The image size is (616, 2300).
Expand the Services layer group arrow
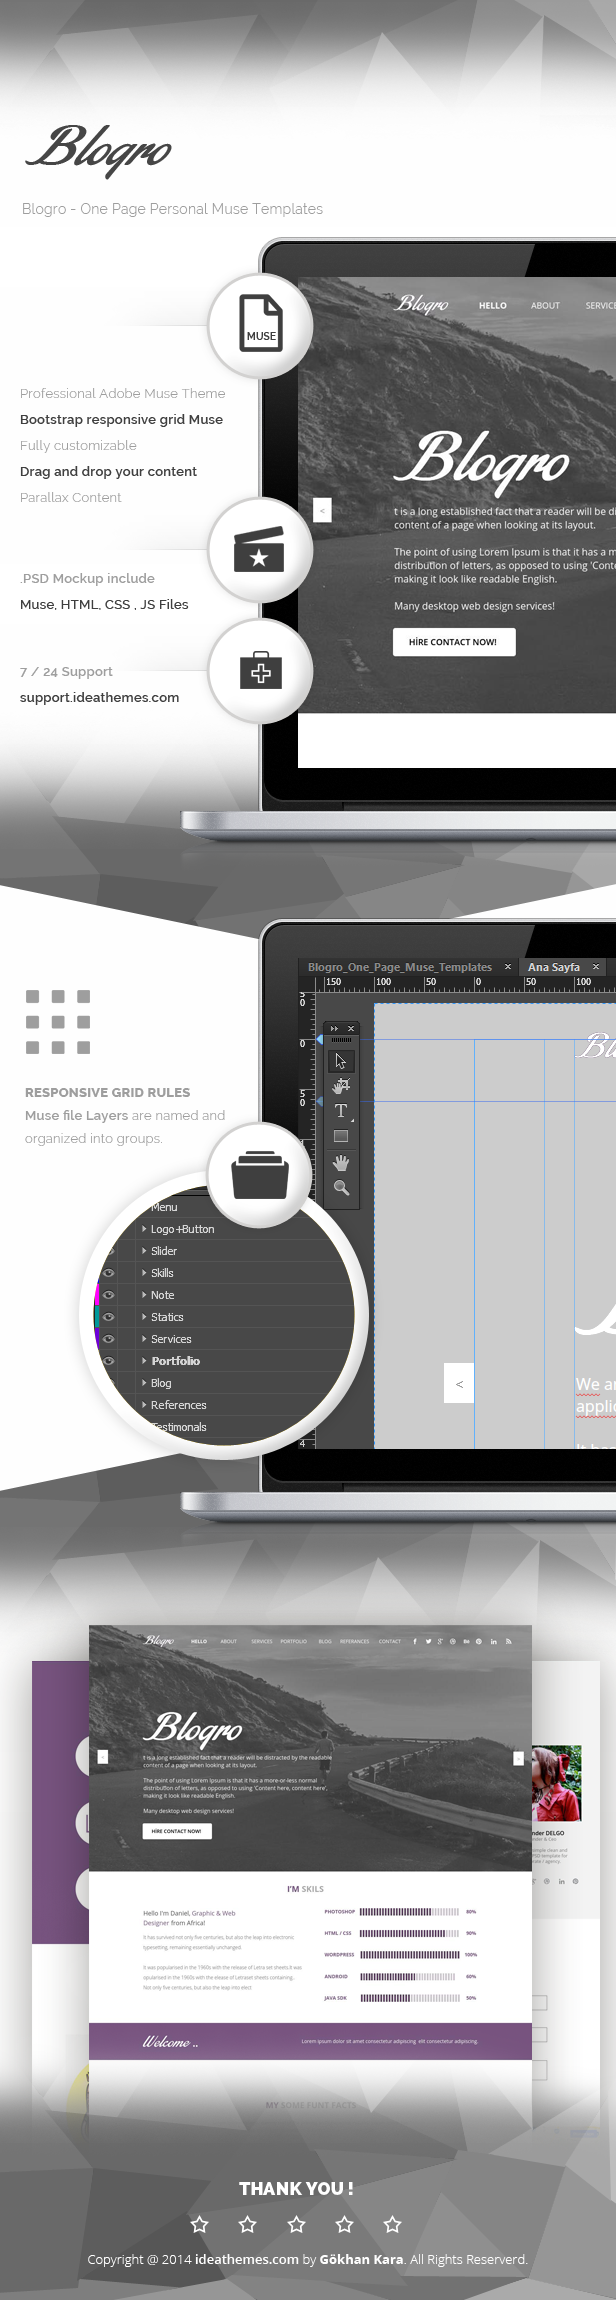[144, 1339]
